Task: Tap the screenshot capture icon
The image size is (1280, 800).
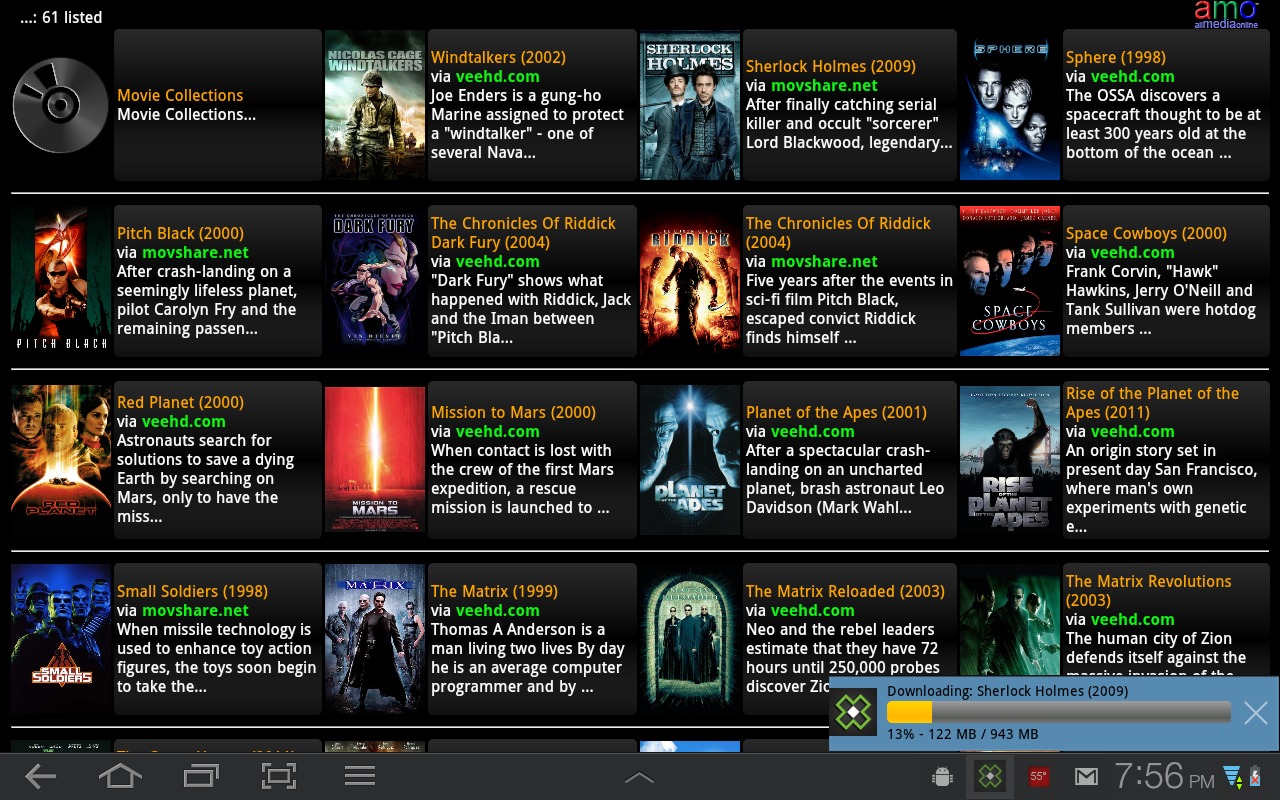Action: coord(279,776)
